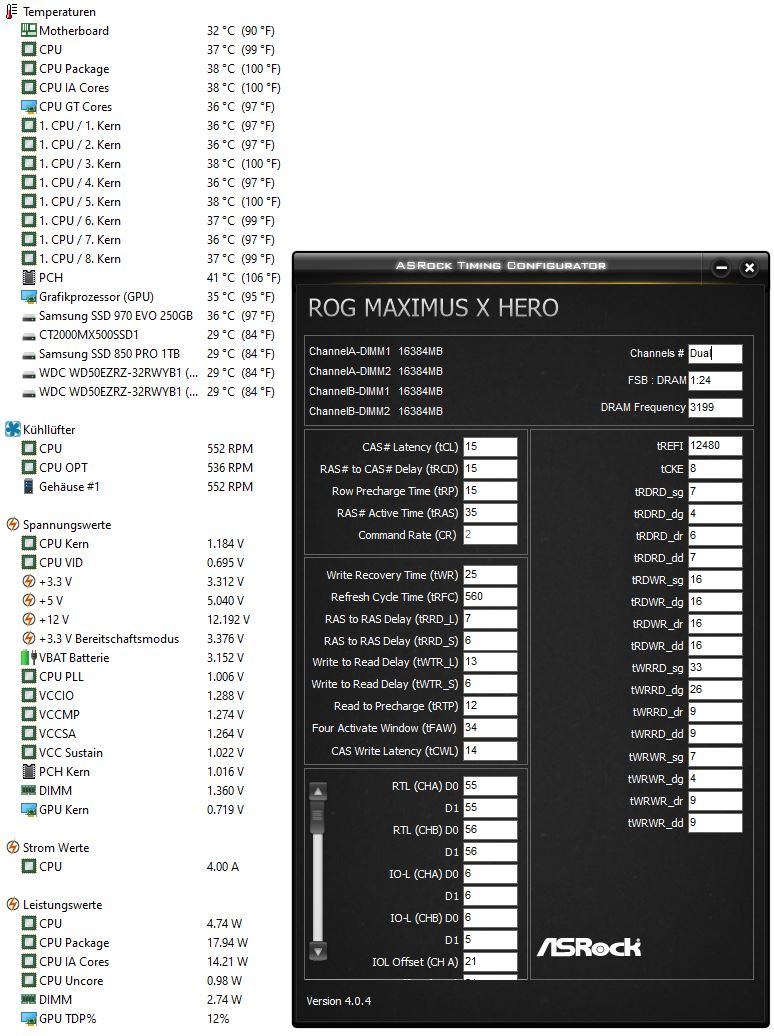Click the tREFI field showing 12480
Screen dimensions: 774x1036
[x=715, y=446]
